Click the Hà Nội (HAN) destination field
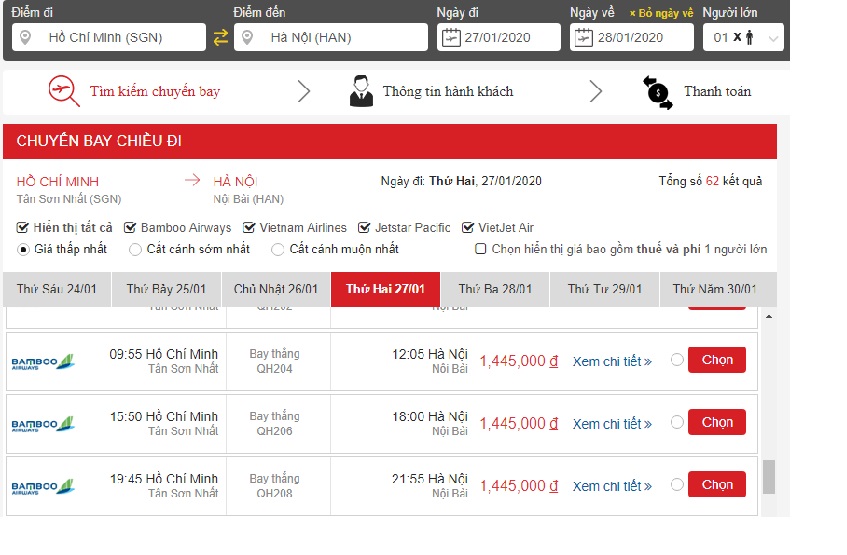 331,37
